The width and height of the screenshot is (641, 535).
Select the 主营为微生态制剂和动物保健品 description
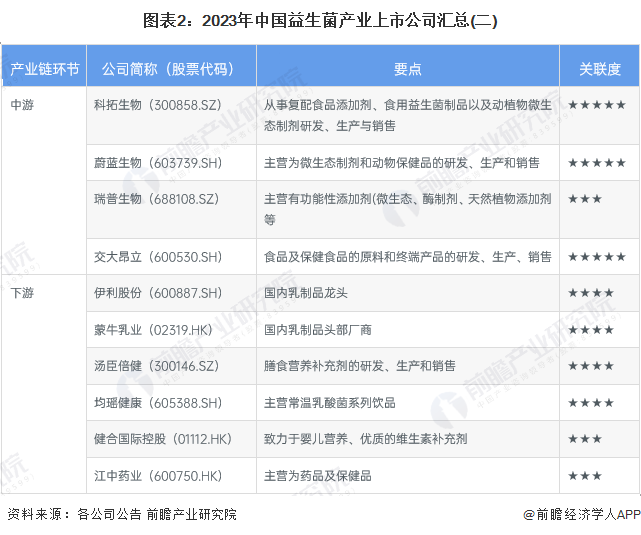click(402, 163)
